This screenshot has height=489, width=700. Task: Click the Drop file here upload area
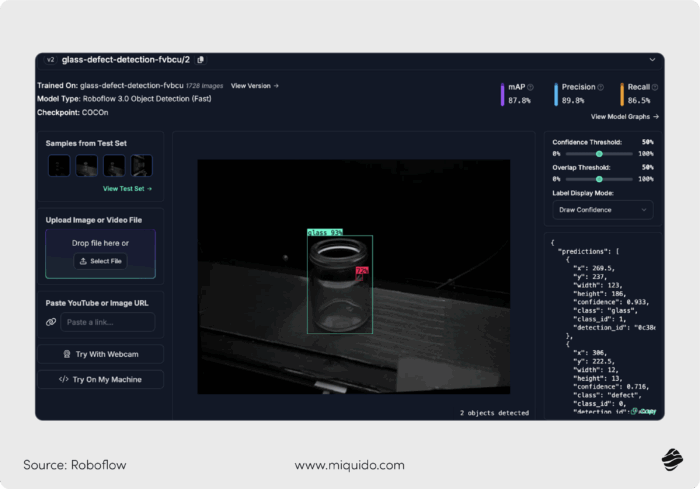point(100,254)
